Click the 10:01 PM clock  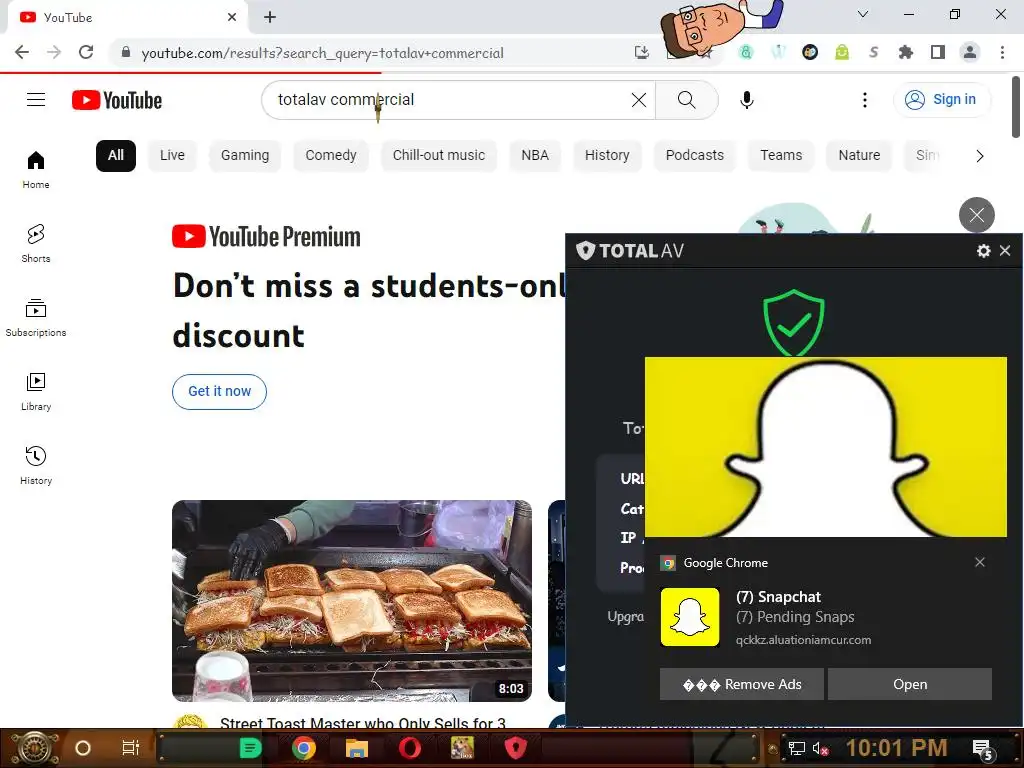896,748
